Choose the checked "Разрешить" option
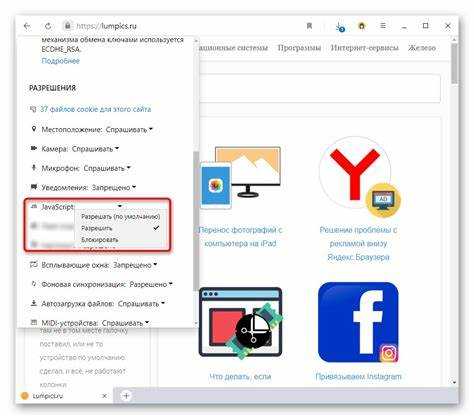Screen dimensions: 474x419 coord(97,228)
